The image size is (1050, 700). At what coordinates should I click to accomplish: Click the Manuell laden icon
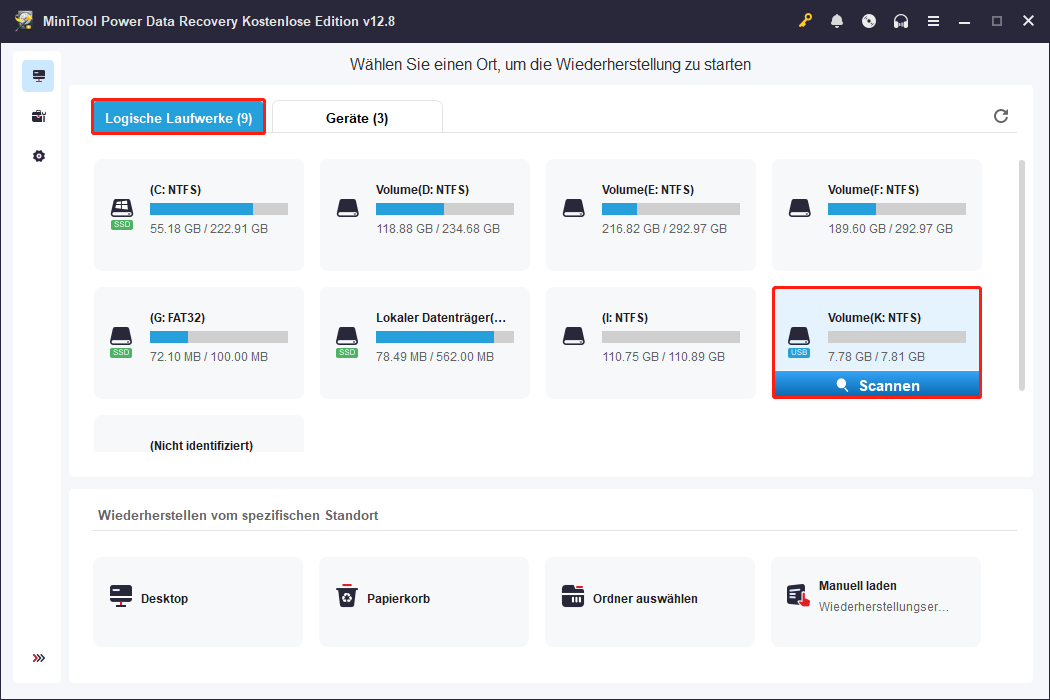pos(798,596)
